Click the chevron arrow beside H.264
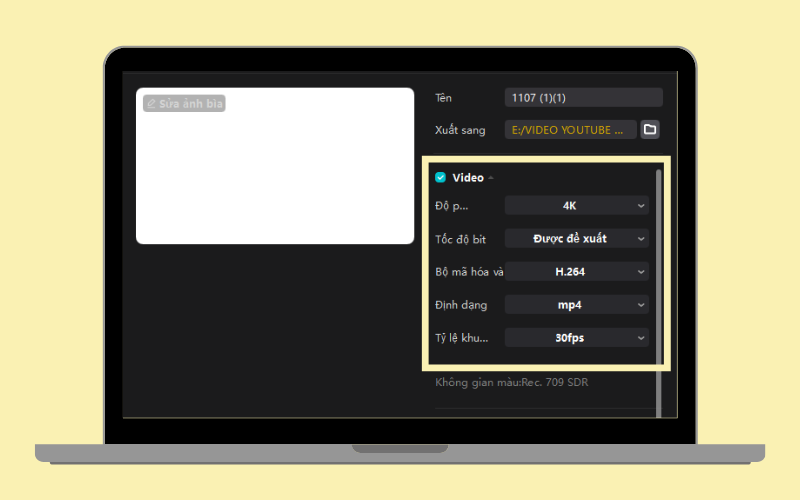The image size is (800, 500). pyautogui.click(x=641, y=272)
